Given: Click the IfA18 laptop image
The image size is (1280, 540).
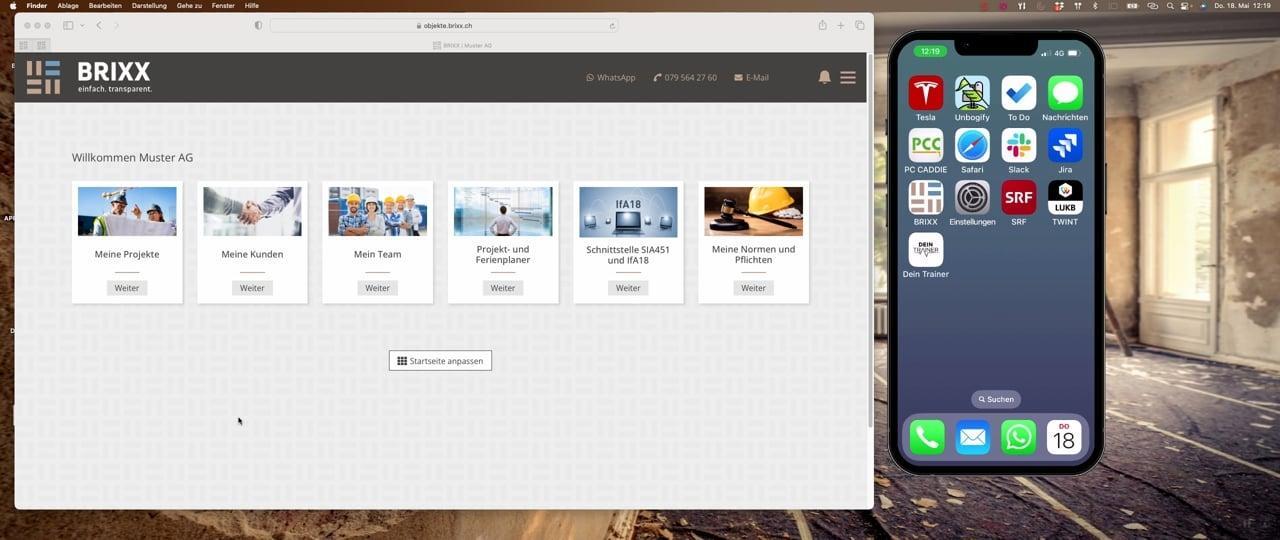Looking at the screenshot, I should point(628,211).
